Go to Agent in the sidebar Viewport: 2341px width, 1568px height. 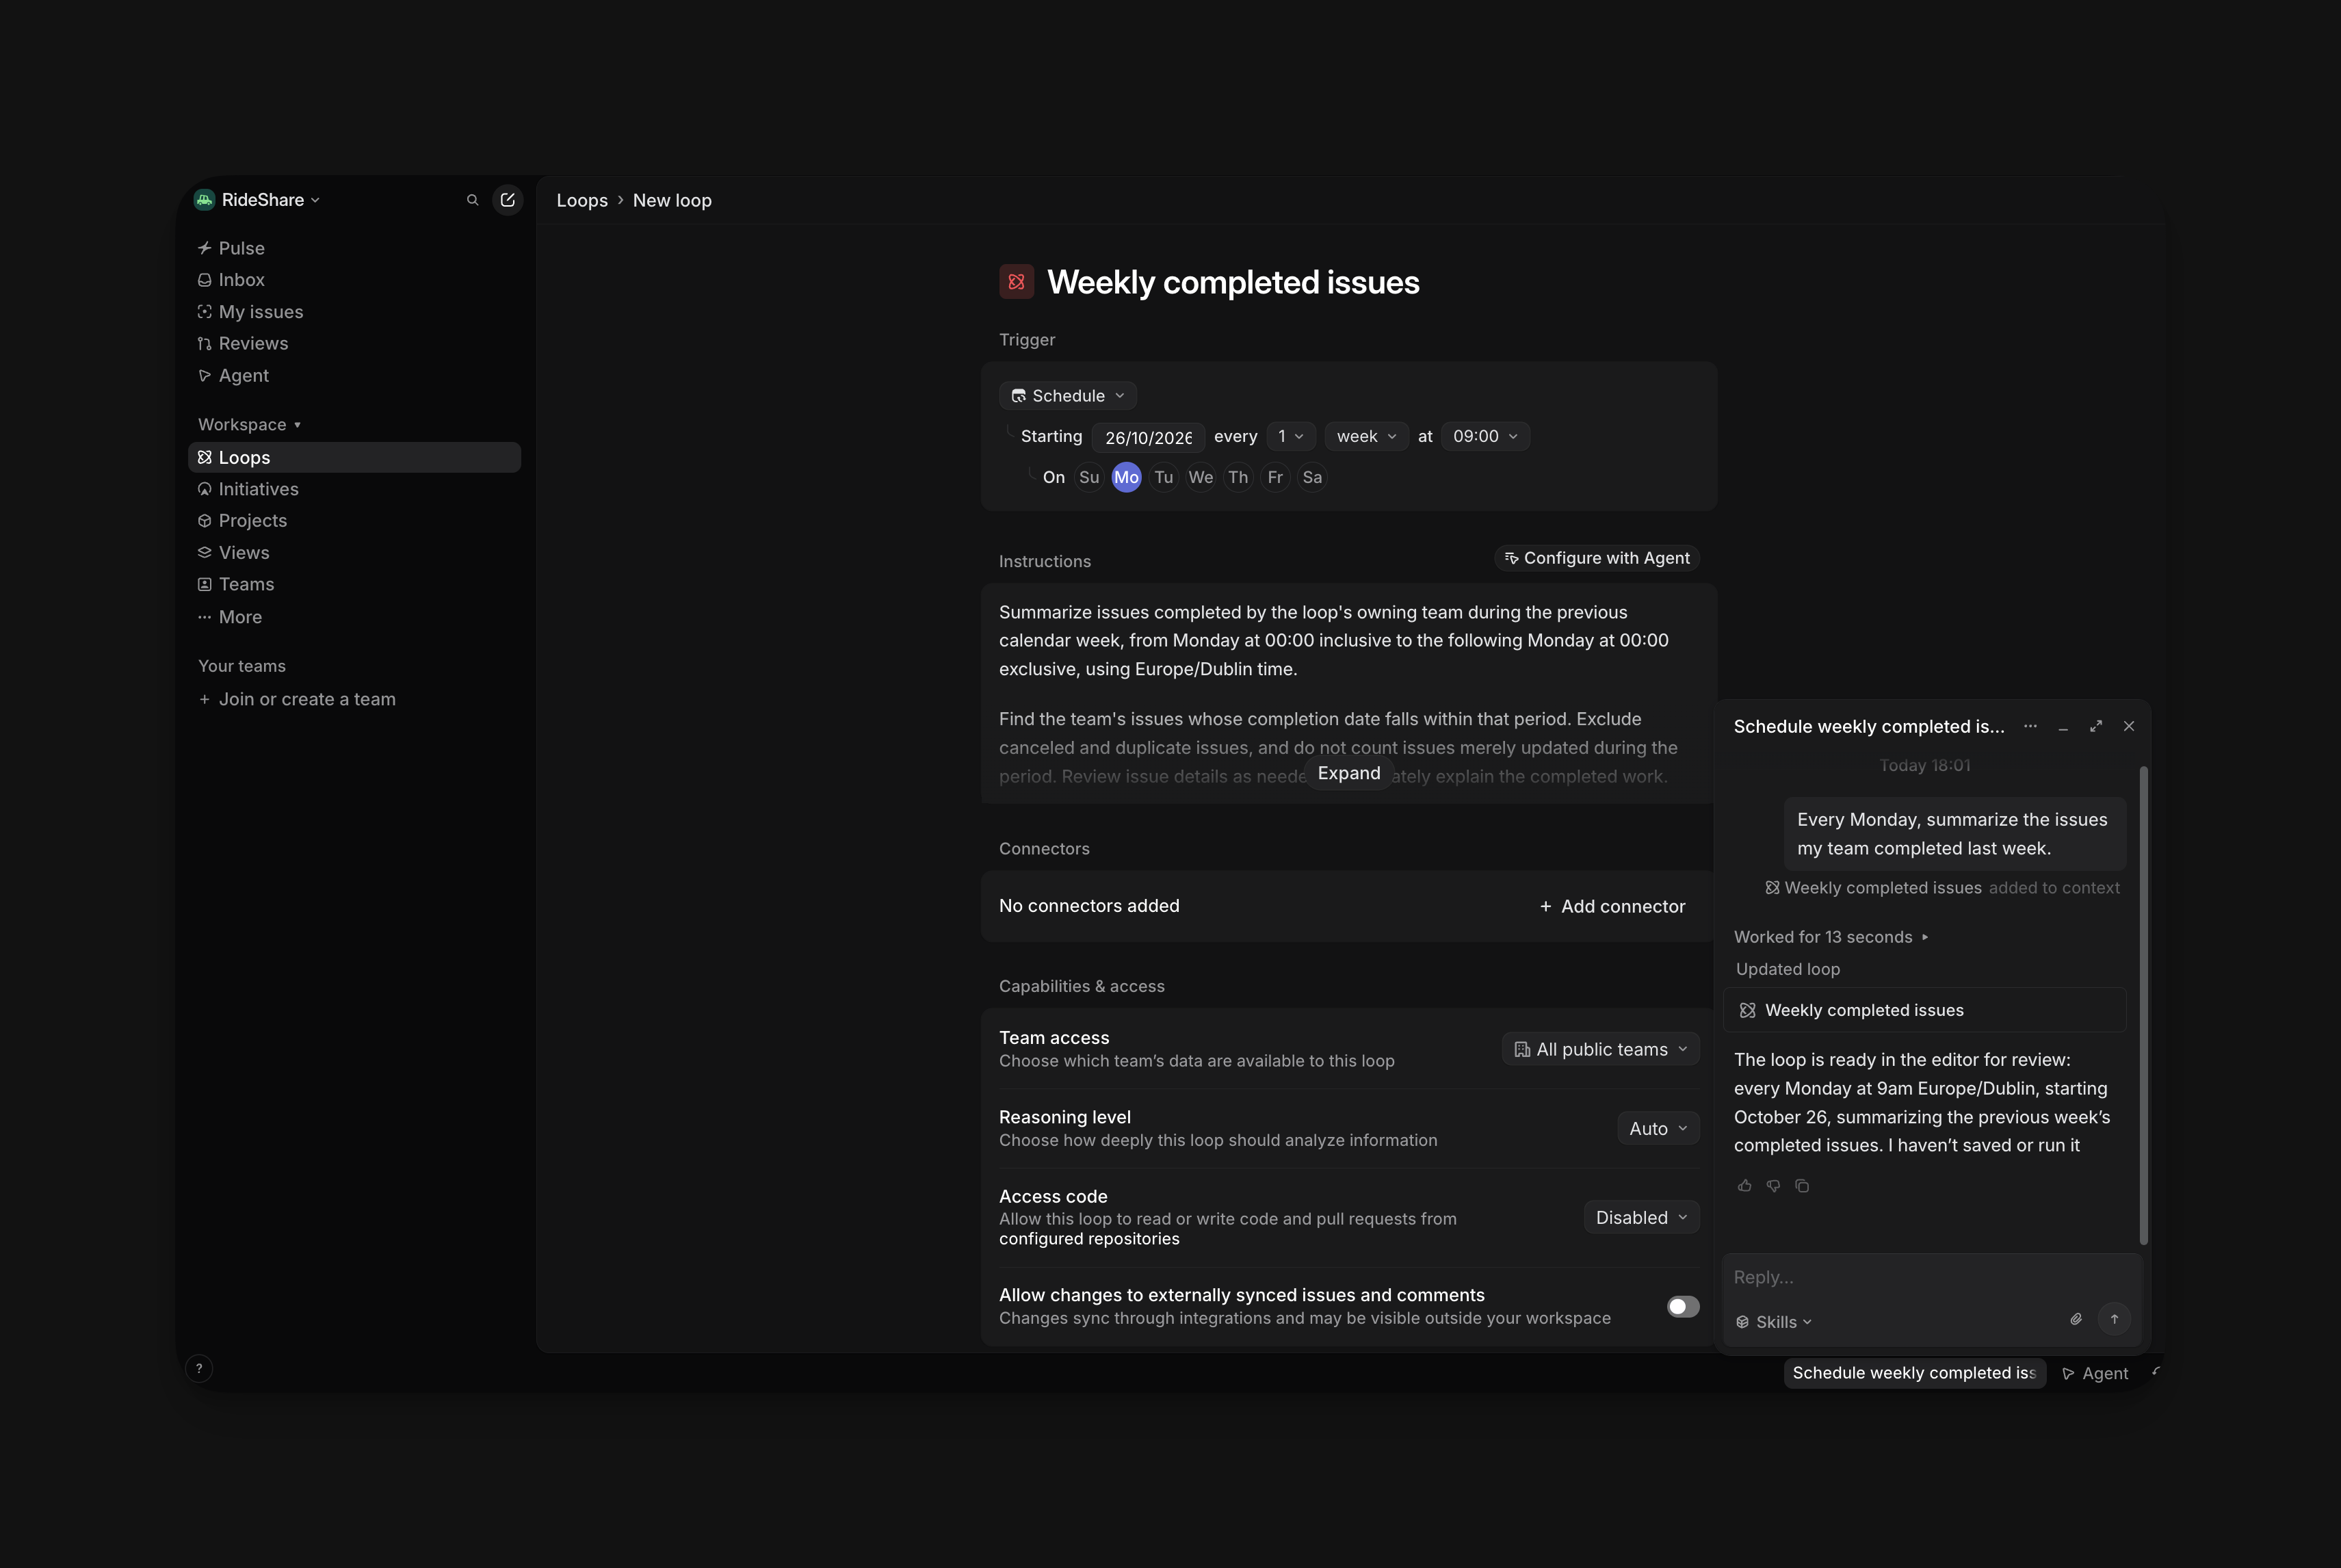point(354,376)
